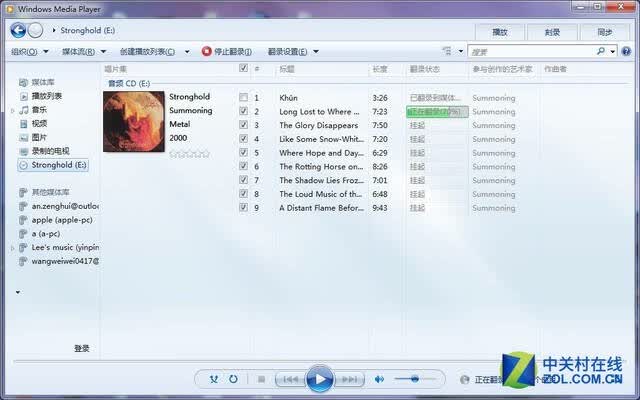640x400 pixels.
Task: Check the box for track 1 Khûn
Action: click(x=243, y=98)
